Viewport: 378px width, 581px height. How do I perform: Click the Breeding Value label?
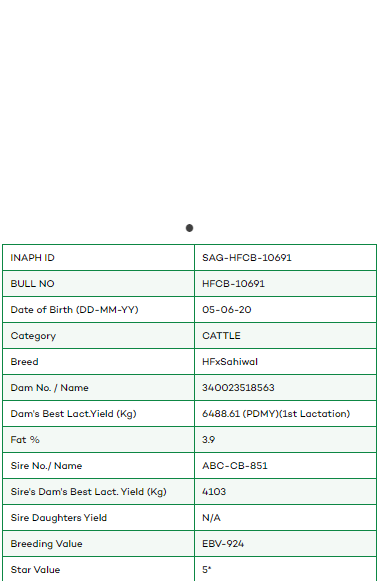pos(46,544)
